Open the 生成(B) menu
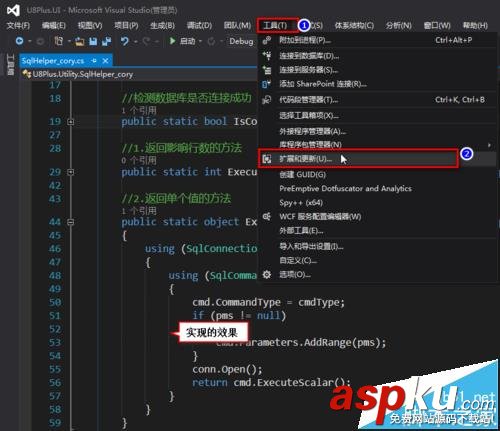The height and width of the screenshot is (431, 500). point(162,25)
